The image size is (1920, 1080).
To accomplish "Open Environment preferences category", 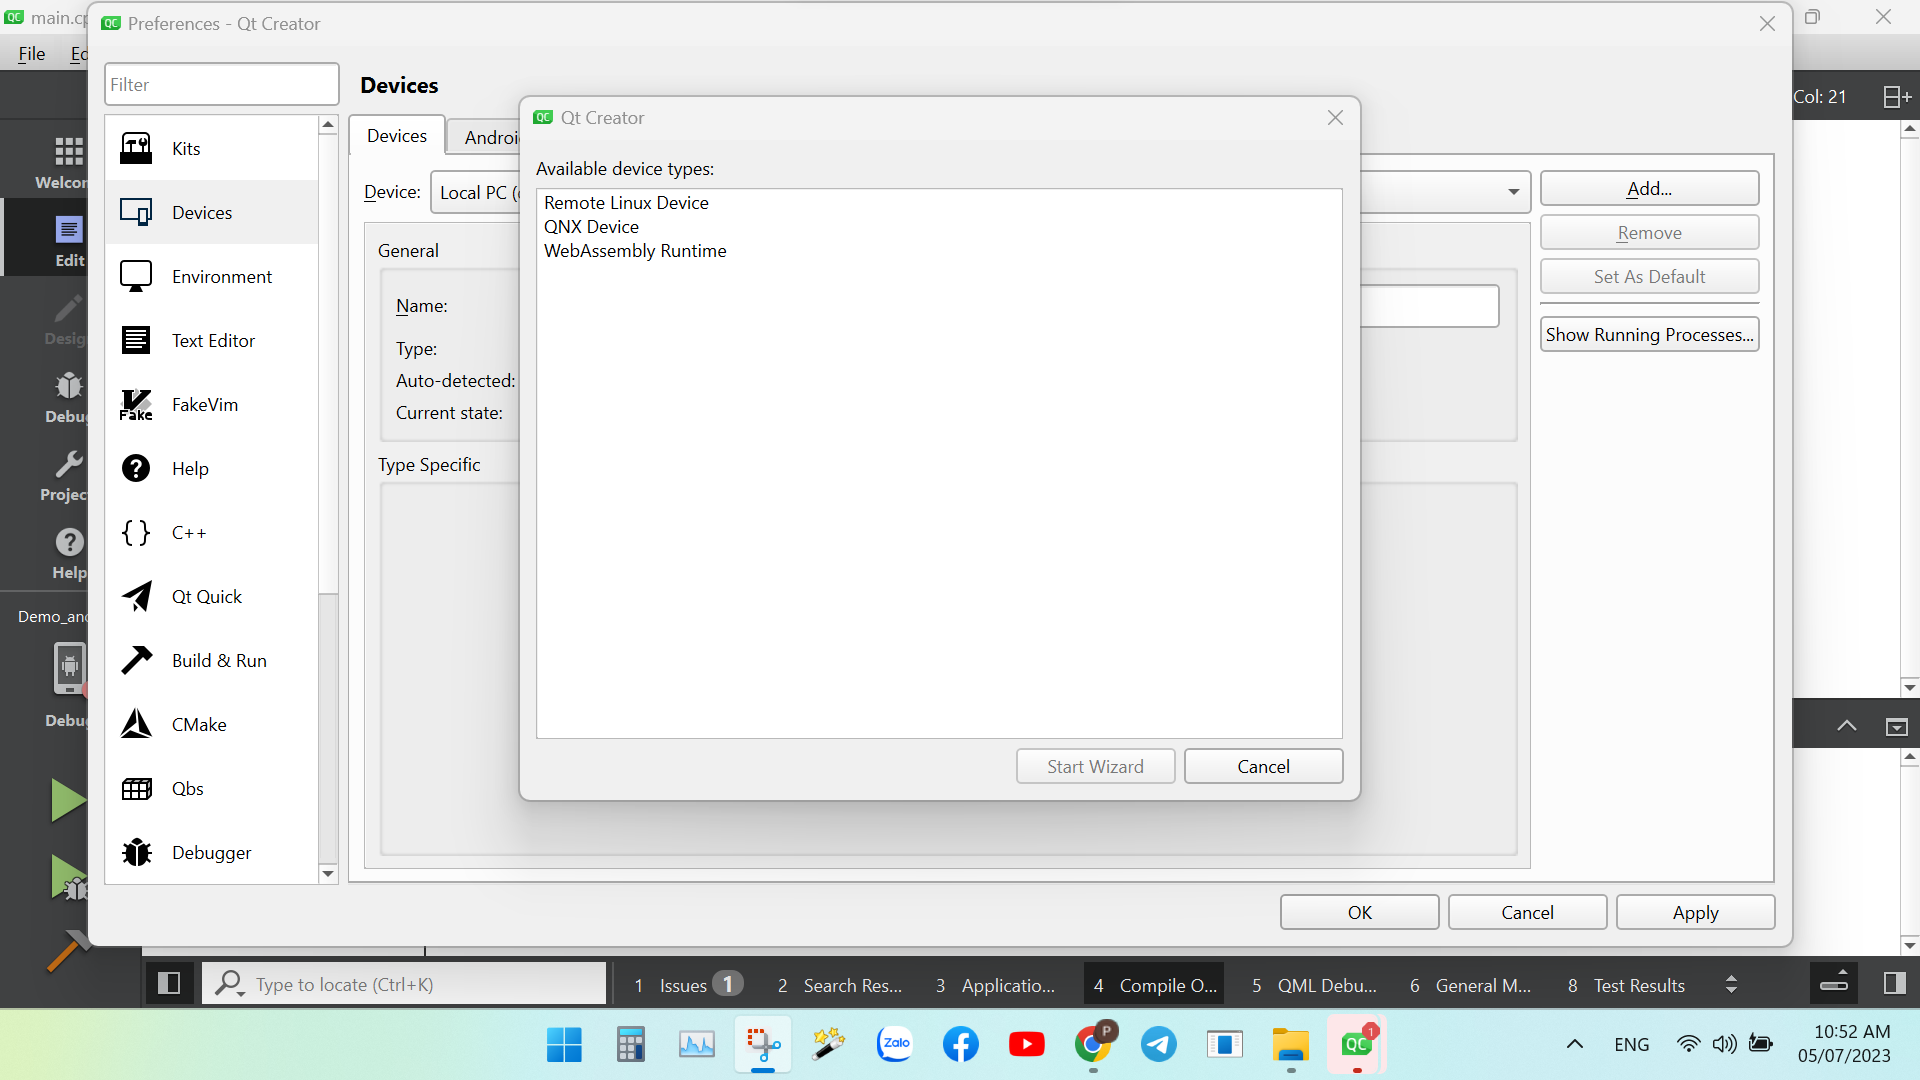I will coord(211,276).
